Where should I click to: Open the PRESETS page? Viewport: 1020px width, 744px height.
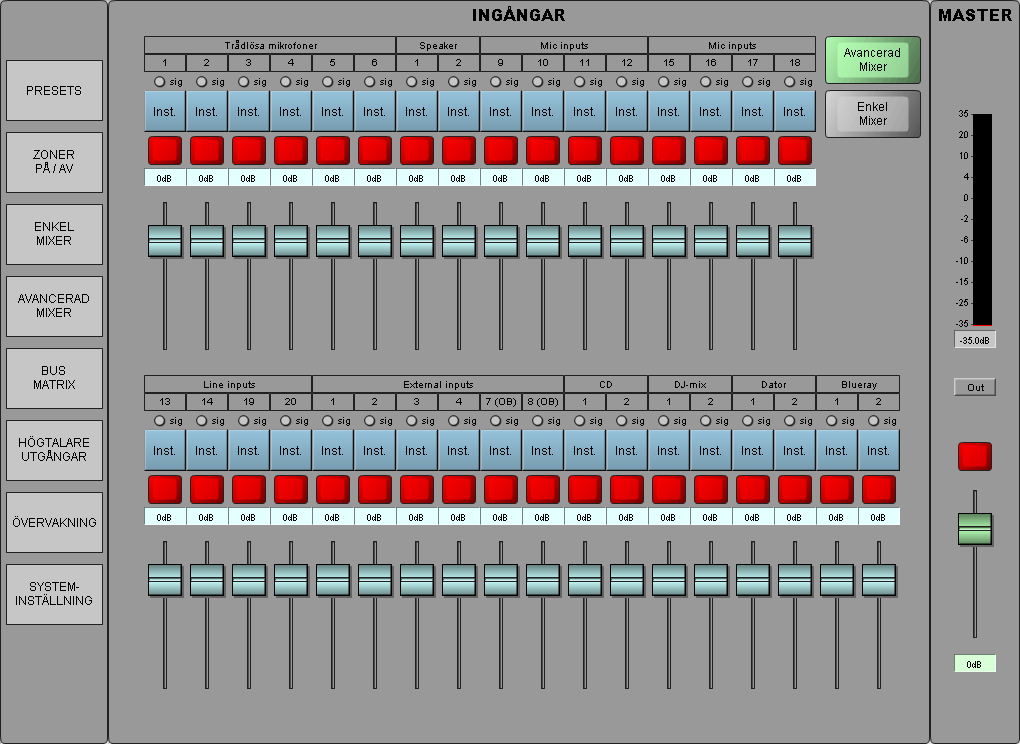point(54,90)
